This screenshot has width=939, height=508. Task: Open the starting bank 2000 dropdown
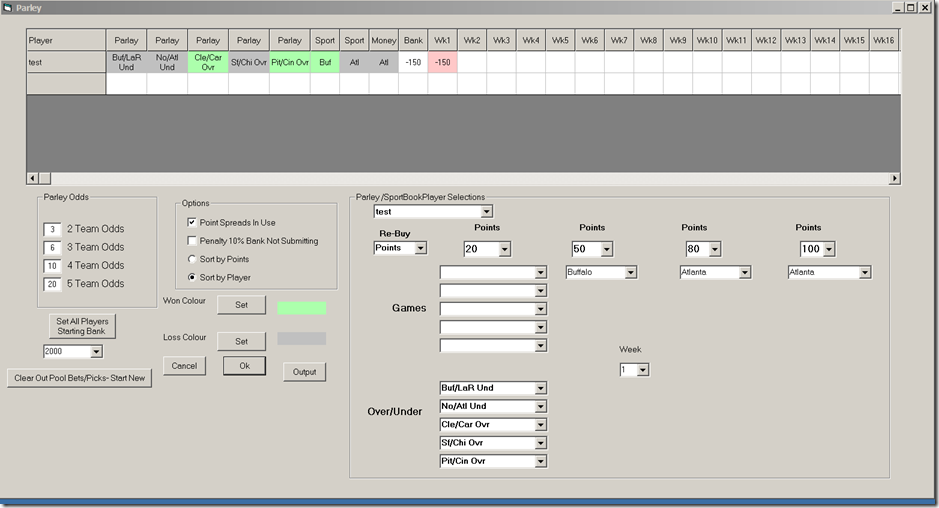click(x=96, y=352)
